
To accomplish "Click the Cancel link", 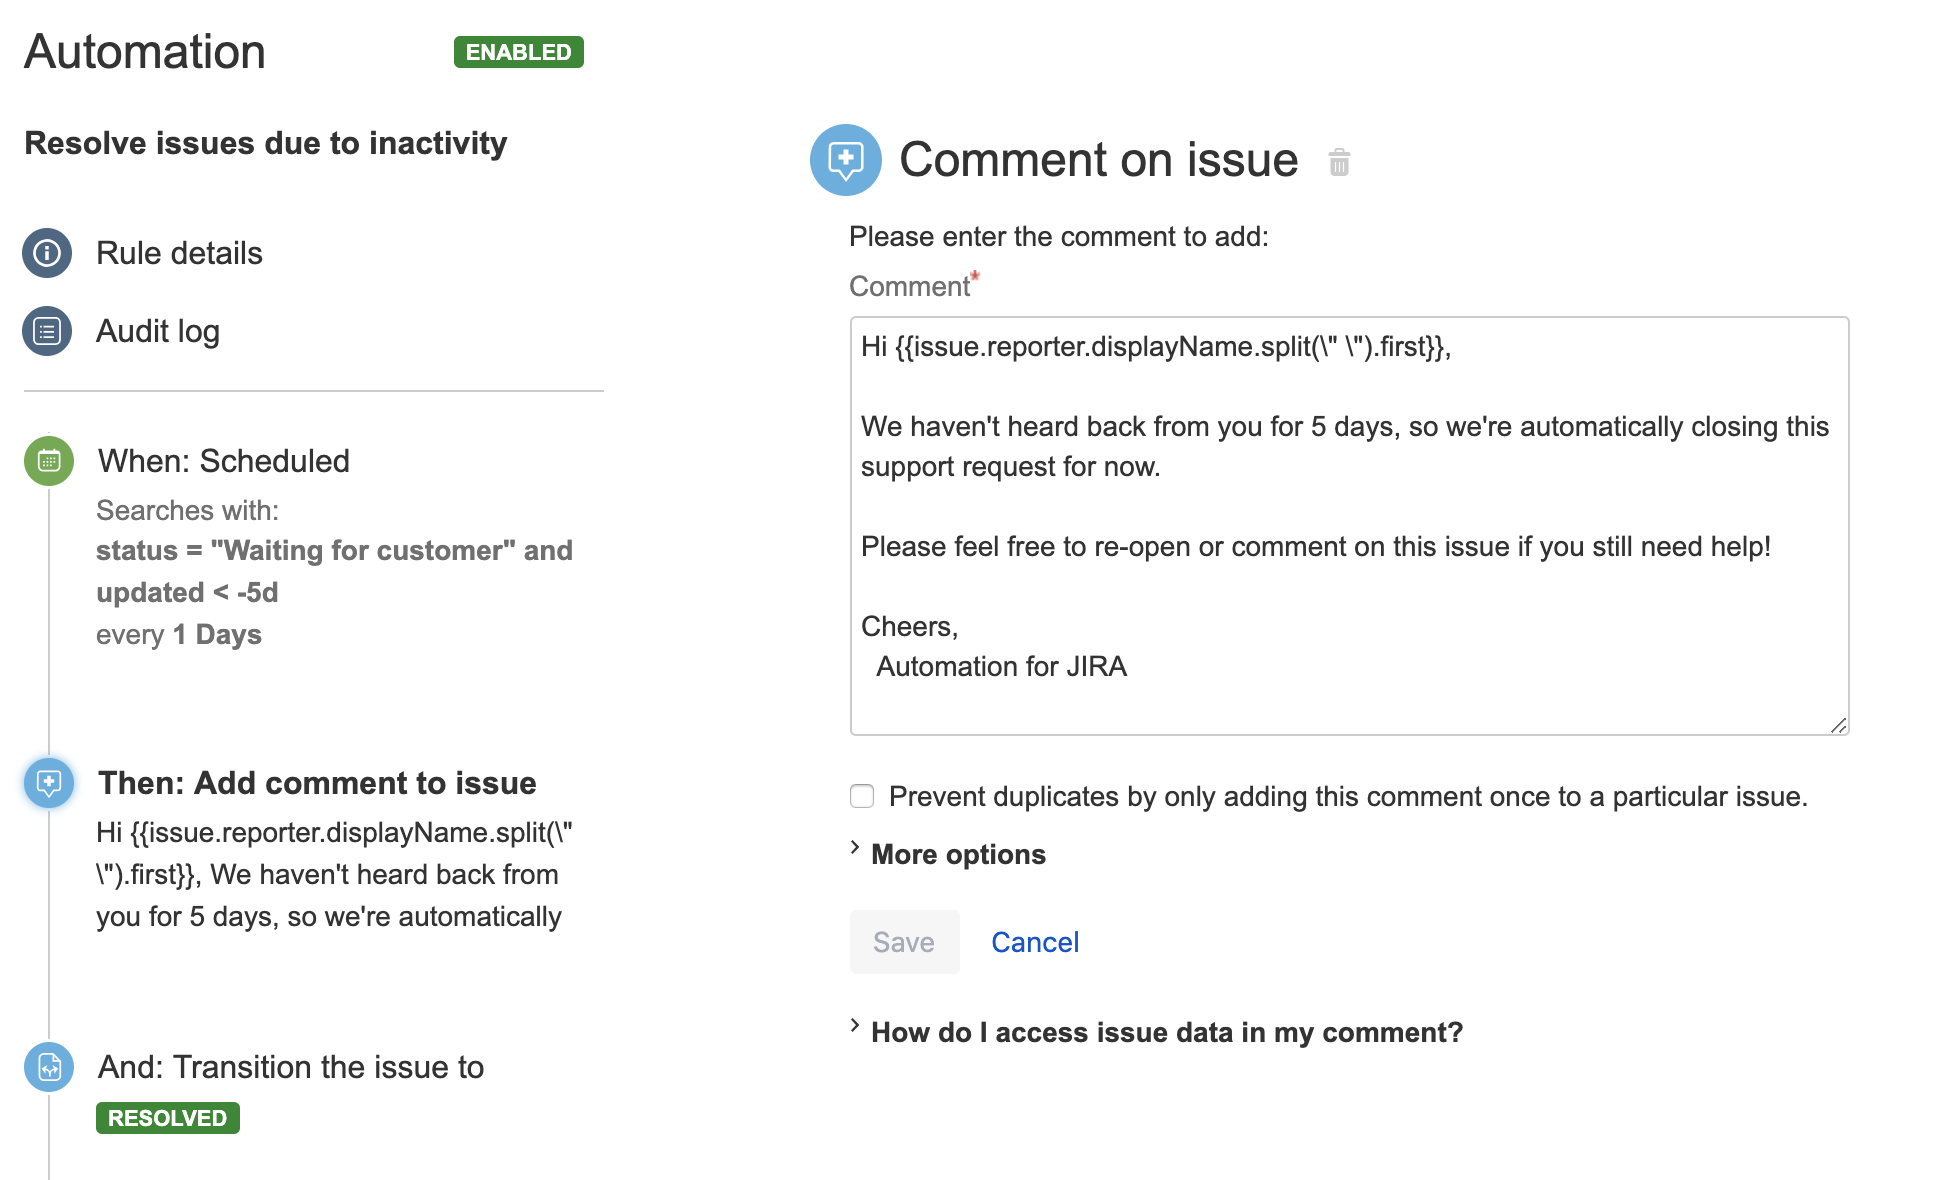I will coord(1035,942).
